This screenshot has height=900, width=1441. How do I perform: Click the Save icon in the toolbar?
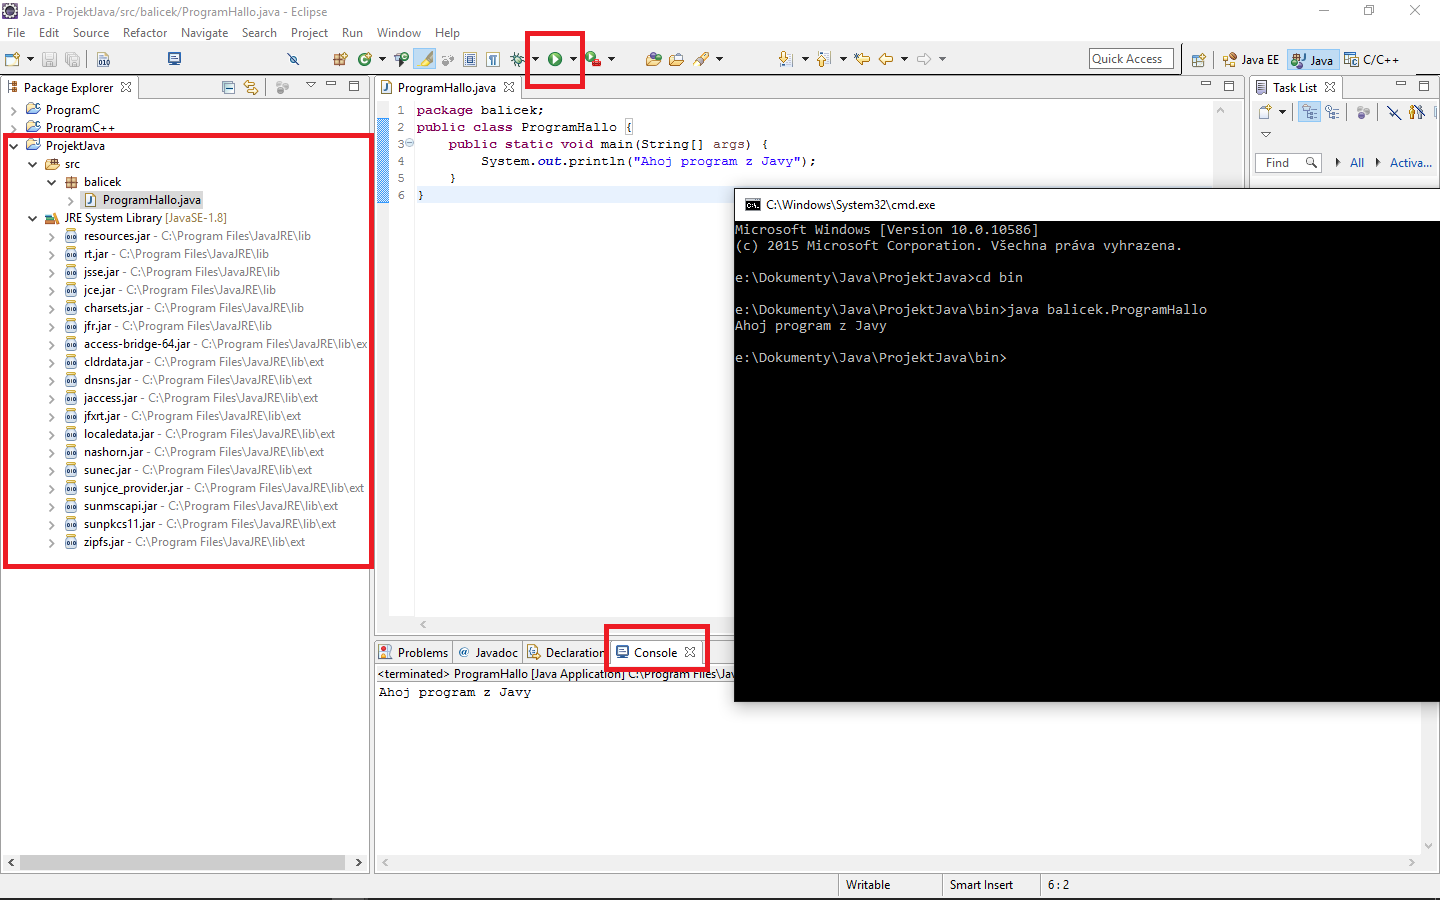point(49,59)
